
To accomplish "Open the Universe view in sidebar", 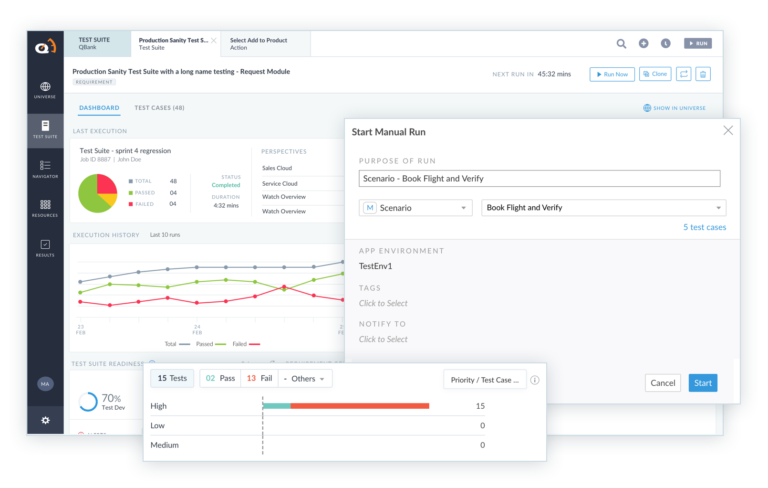I will 45,91.
